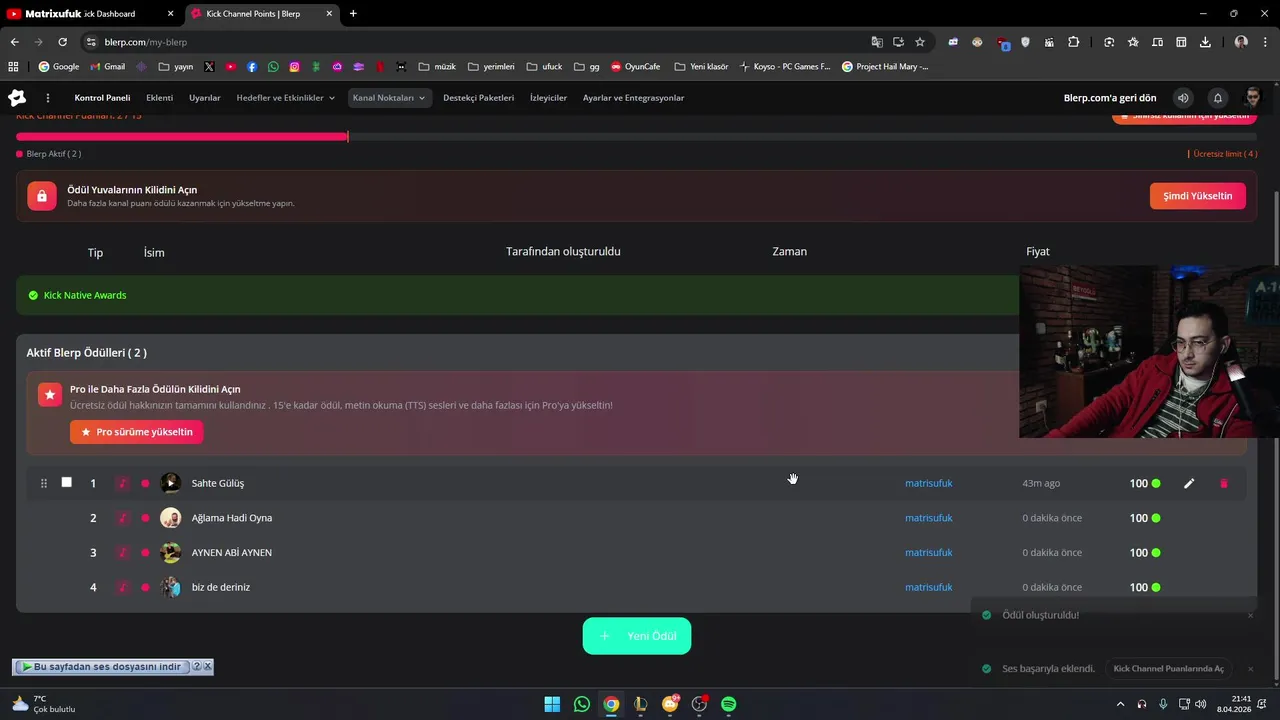The width and height of the screenshot is (1280, 720).
Task: Click the edit pencil for Sahte Gülüş
Action: (x=1189, y=483)
